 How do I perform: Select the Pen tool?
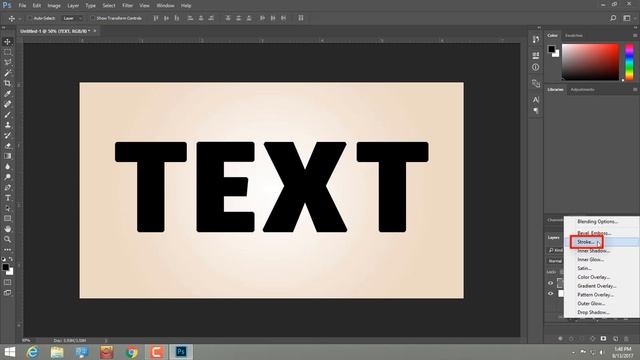(x=7, y=187)
